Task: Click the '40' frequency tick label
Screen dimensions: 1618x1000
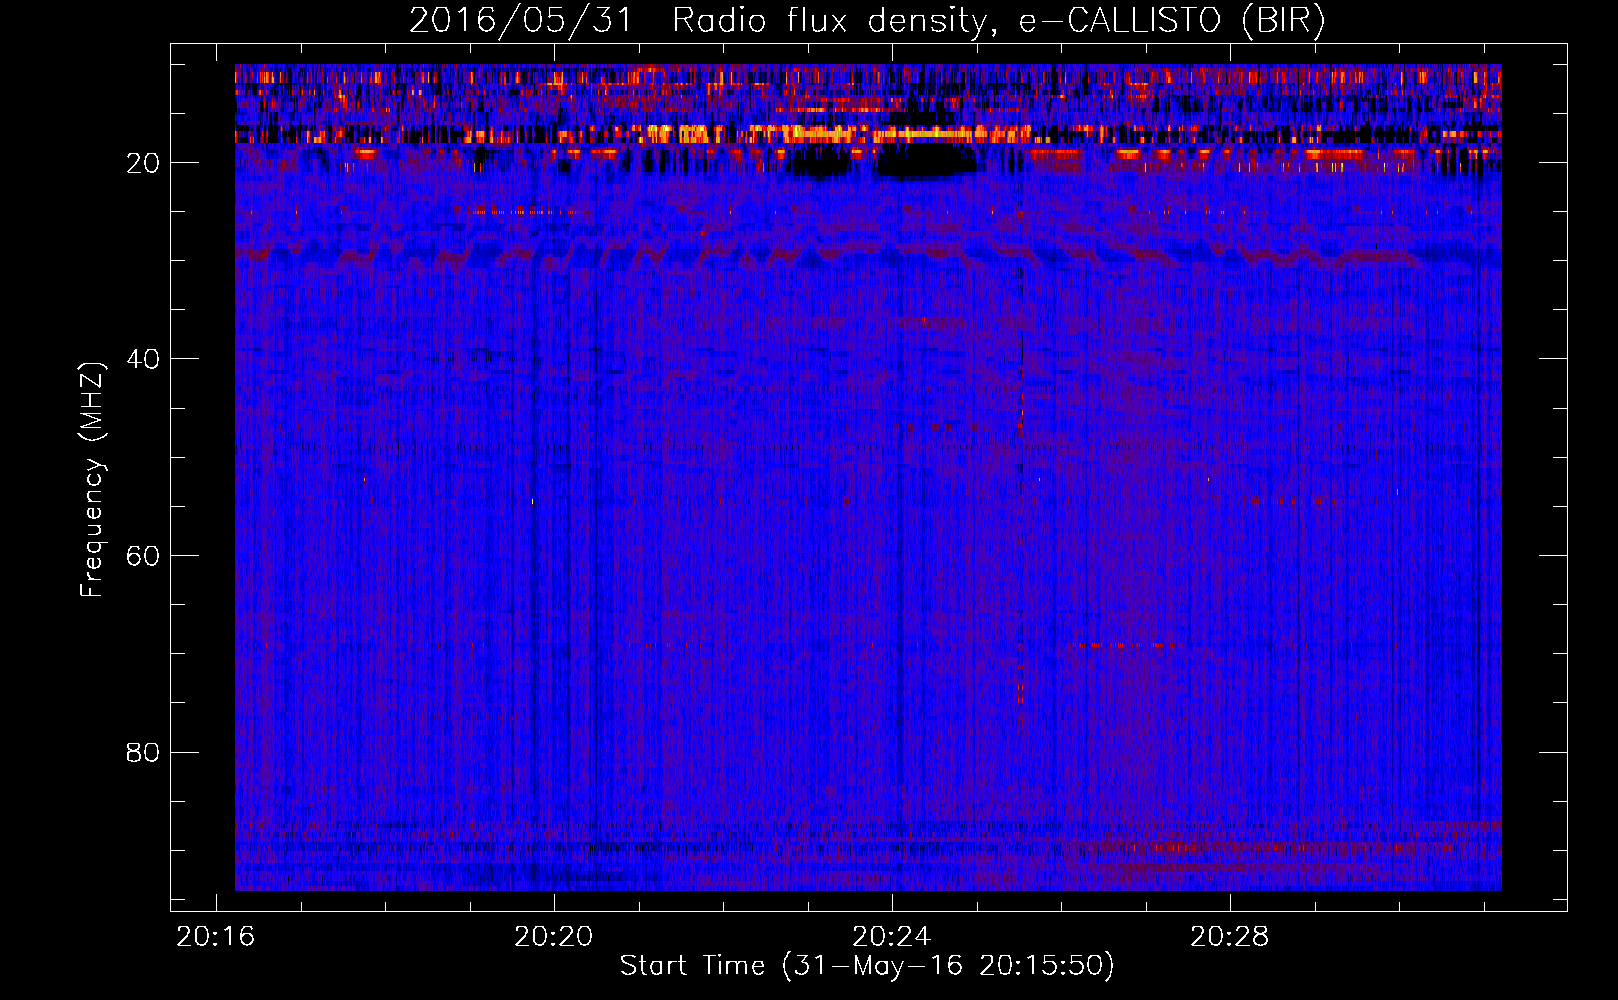Action: click(143, 359)
